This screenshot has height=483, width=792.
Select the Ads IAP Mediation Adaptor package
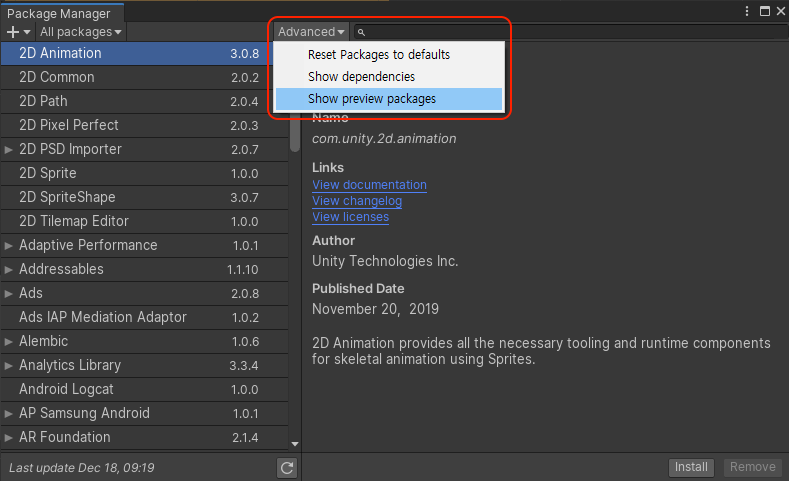[x=144, y=317]
